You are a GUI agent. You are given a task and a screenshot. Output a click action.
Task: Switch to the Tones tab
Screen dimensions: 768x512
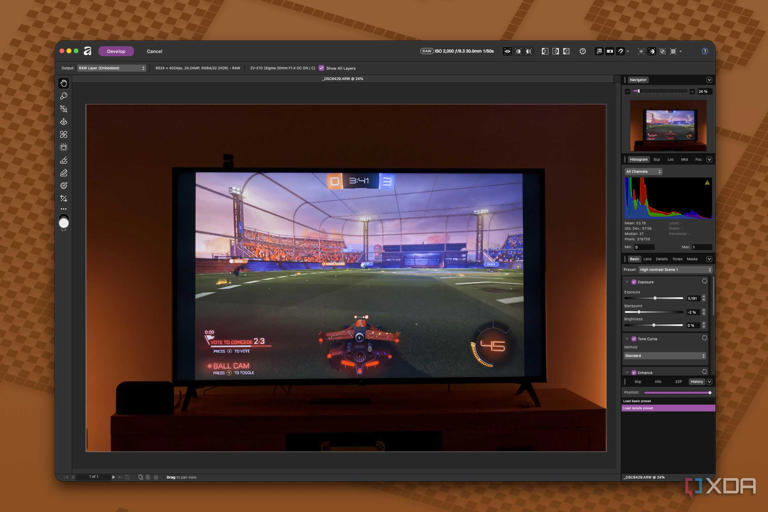pyautogui.click(x=677, y=259)
